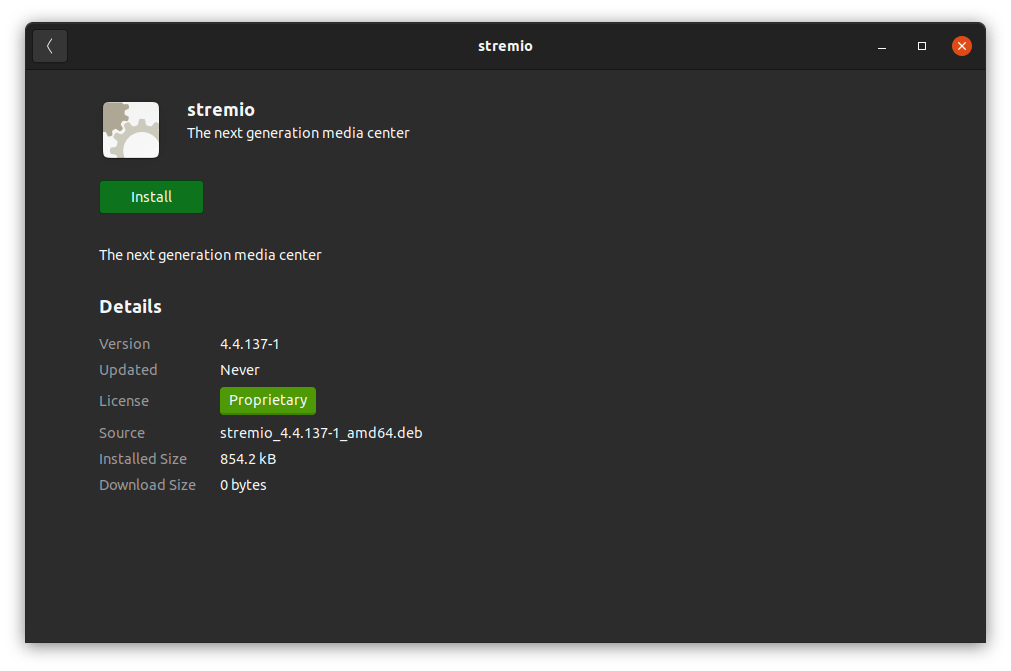Select the source filename stremio_4.4.137-1_amd64.deb
The height and width of the screenshot is (671, 1011).
coord(321,433)
